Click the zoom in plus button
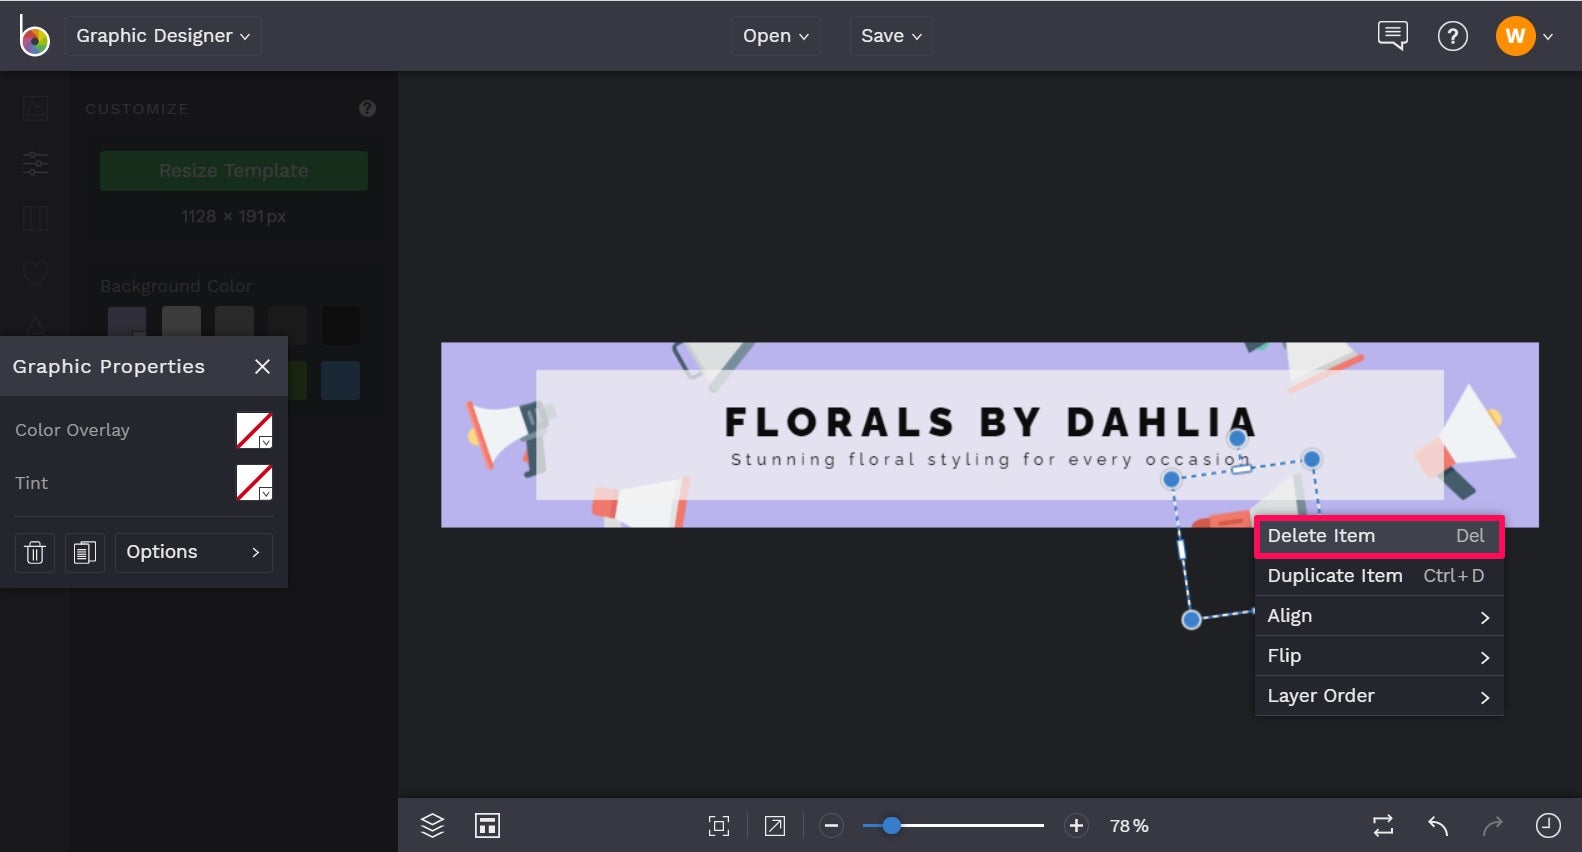 1076,825
